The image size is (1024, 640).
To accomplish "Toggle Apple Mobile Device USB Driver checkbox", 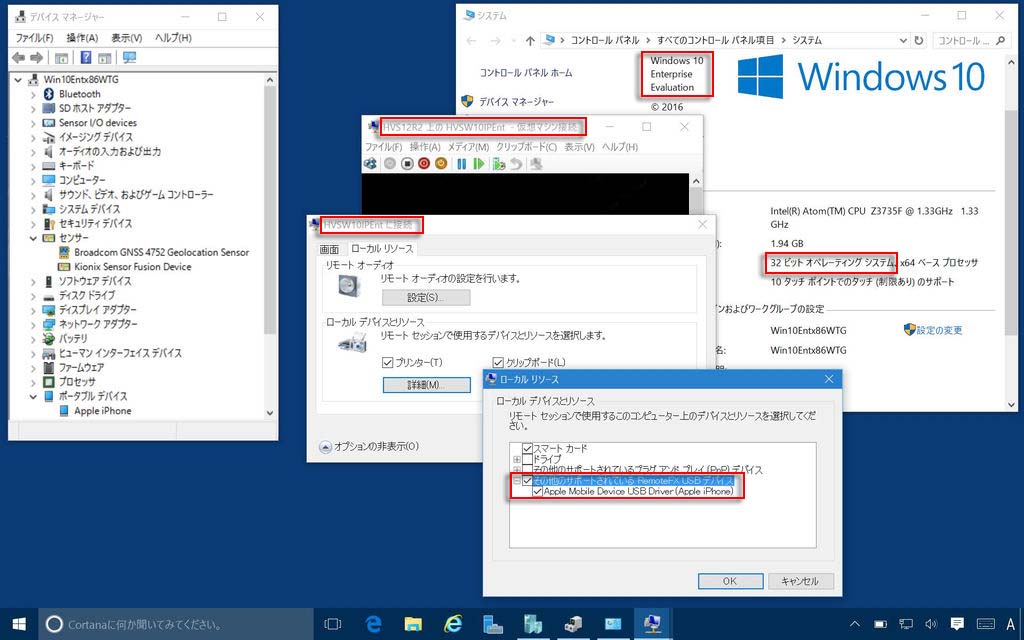I will click(537, 491).
